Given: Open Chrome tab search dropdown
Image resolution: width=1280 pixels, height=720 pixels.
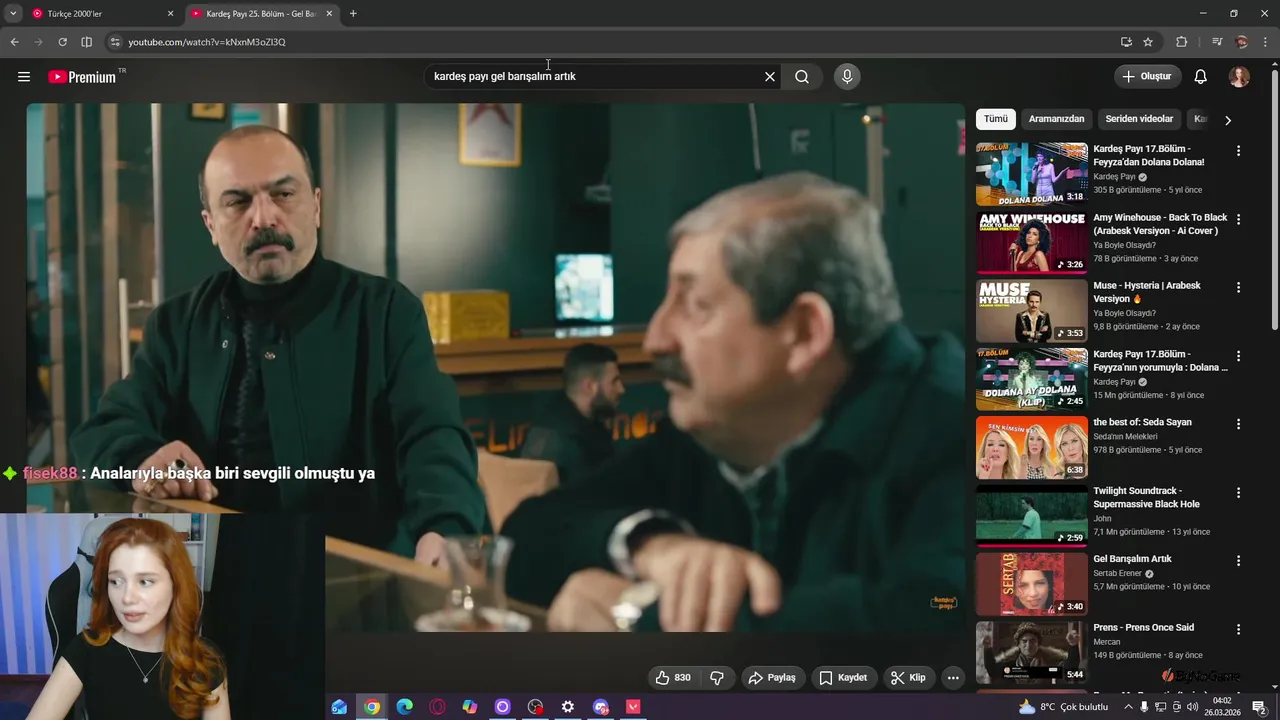Looking at the screenshot, I should pyautogui.click(x=13, y=14).
